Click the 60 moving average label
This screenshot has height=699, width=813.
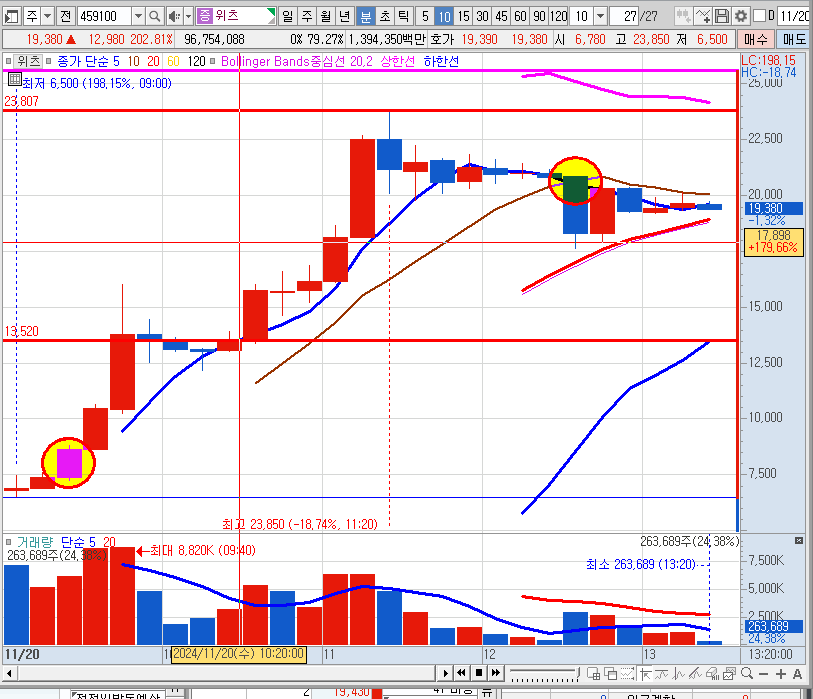173,61
